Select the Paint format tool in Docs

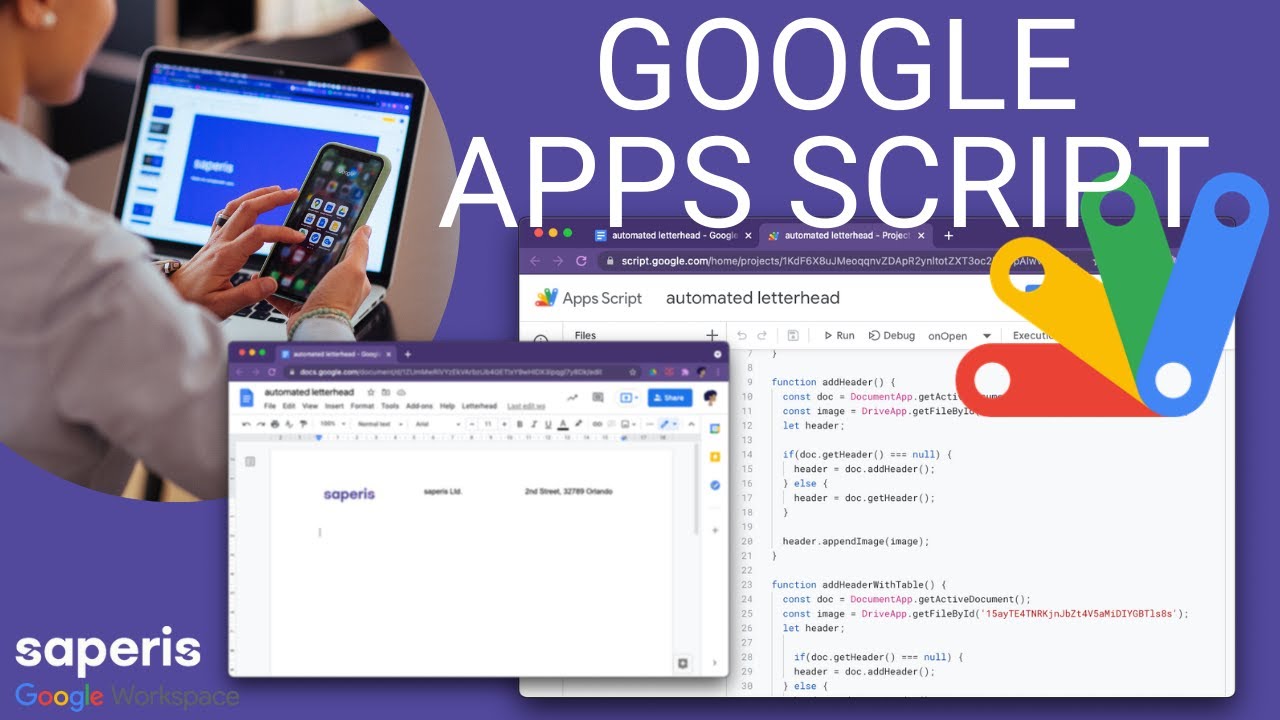point(303,424)
